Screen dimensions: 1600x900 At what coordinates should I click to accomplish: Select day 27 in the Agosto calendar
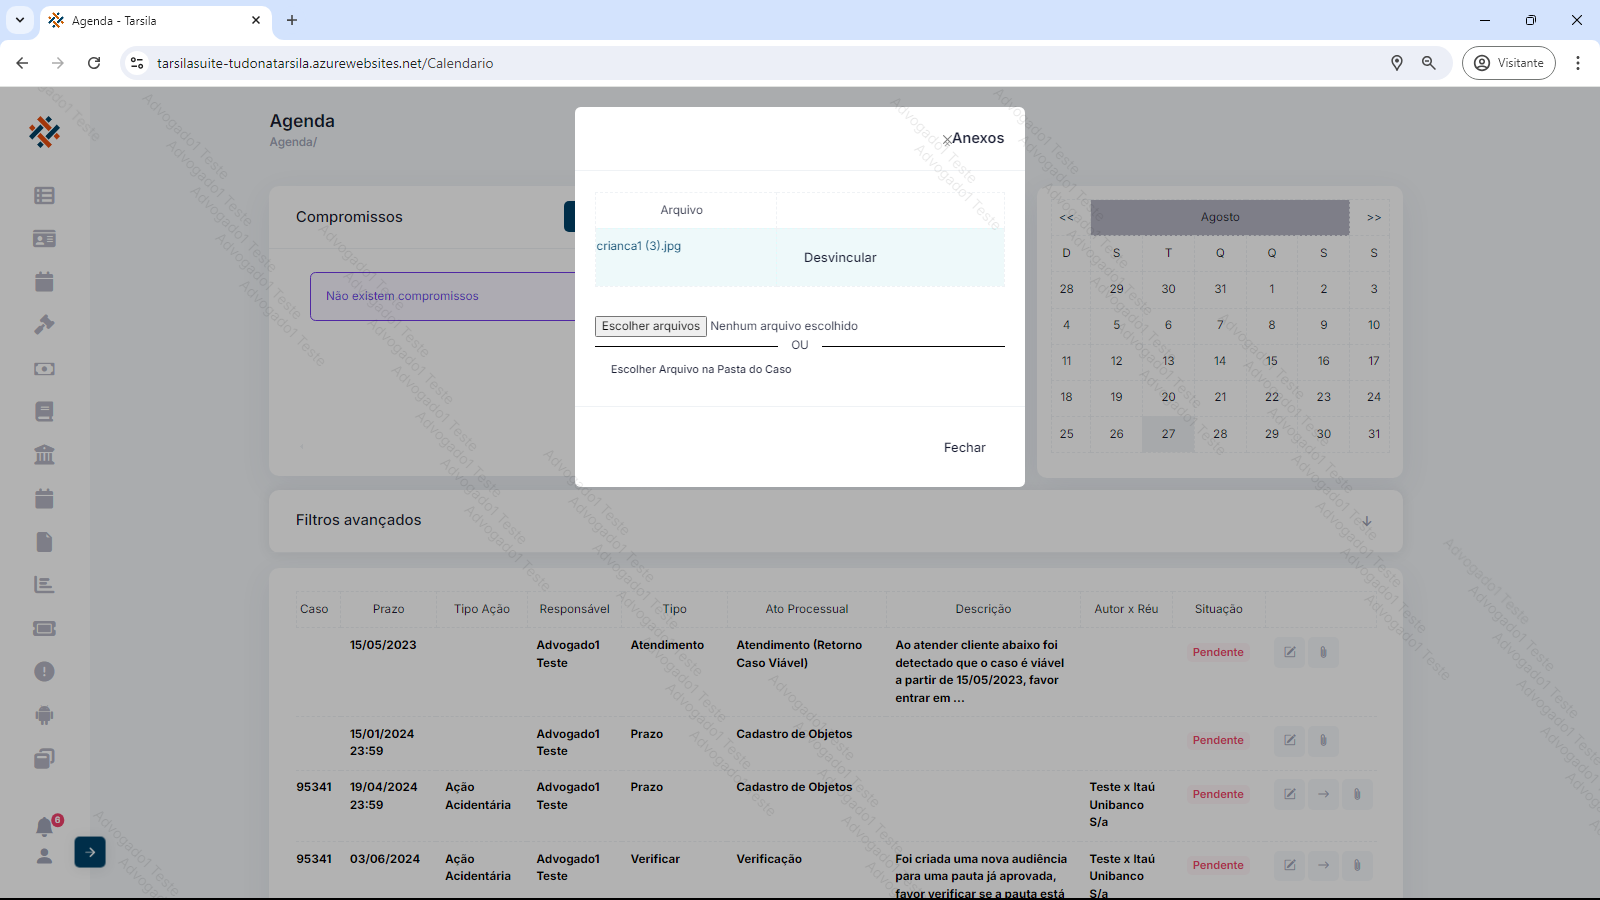tap(1168, 434)
